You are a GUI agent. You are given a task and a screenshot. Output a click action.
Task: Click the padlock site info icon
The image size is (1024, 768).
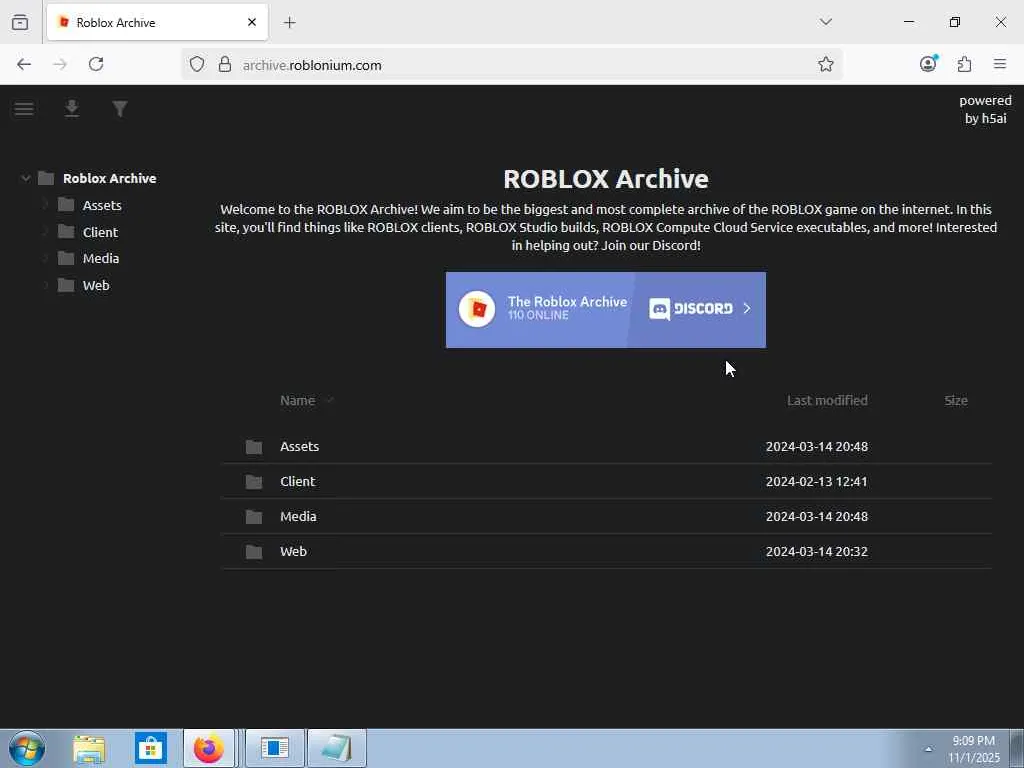pyautogui.click(x=225, y=64)
